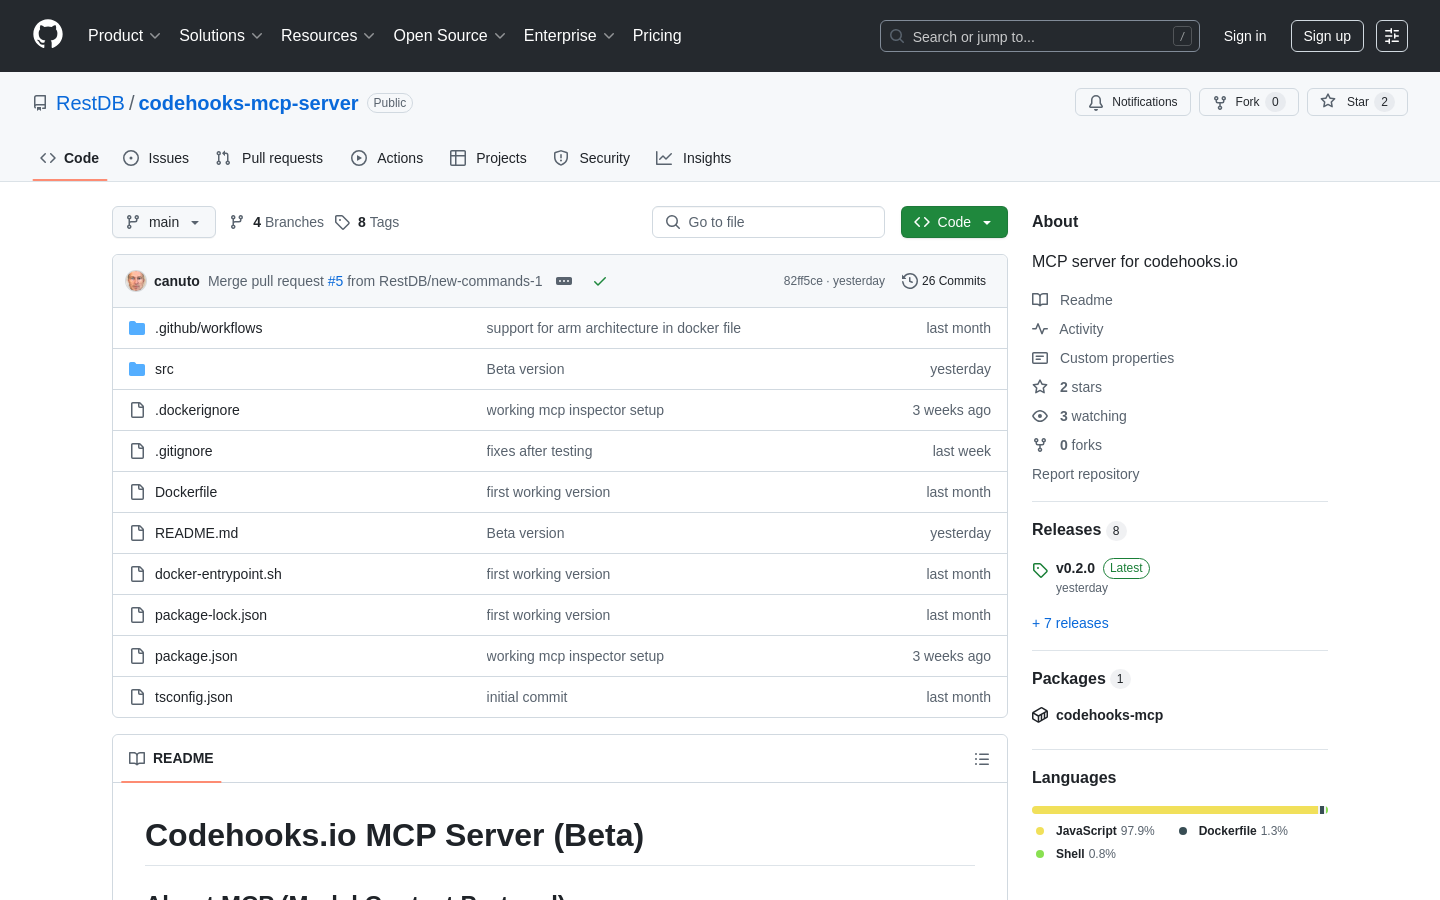Switch to the Insights tab
This screenshot has width=1440, height=900.
tap(694, 158)
